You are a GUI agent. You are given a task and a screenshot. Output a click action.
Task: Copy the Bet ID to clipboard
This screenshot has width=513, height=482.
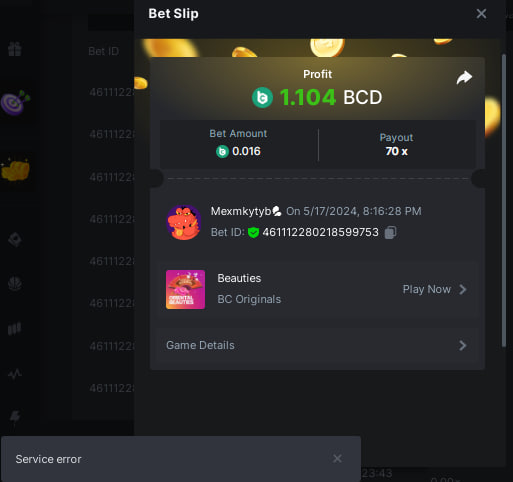390,232
